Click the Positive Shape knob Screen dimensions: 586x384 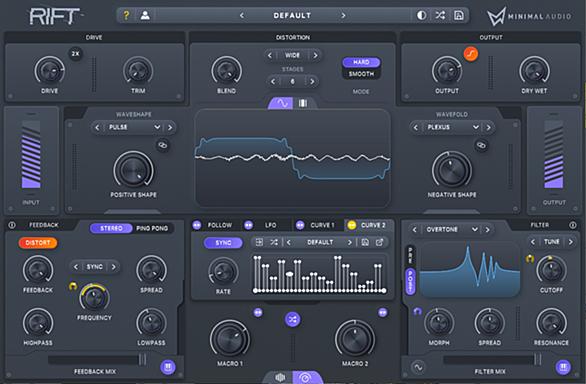click(133, 170)
